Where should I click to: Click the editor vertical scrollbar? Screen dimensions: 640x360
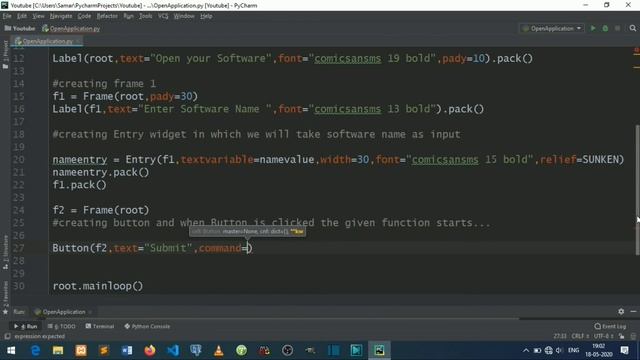(x=638, y=190)
